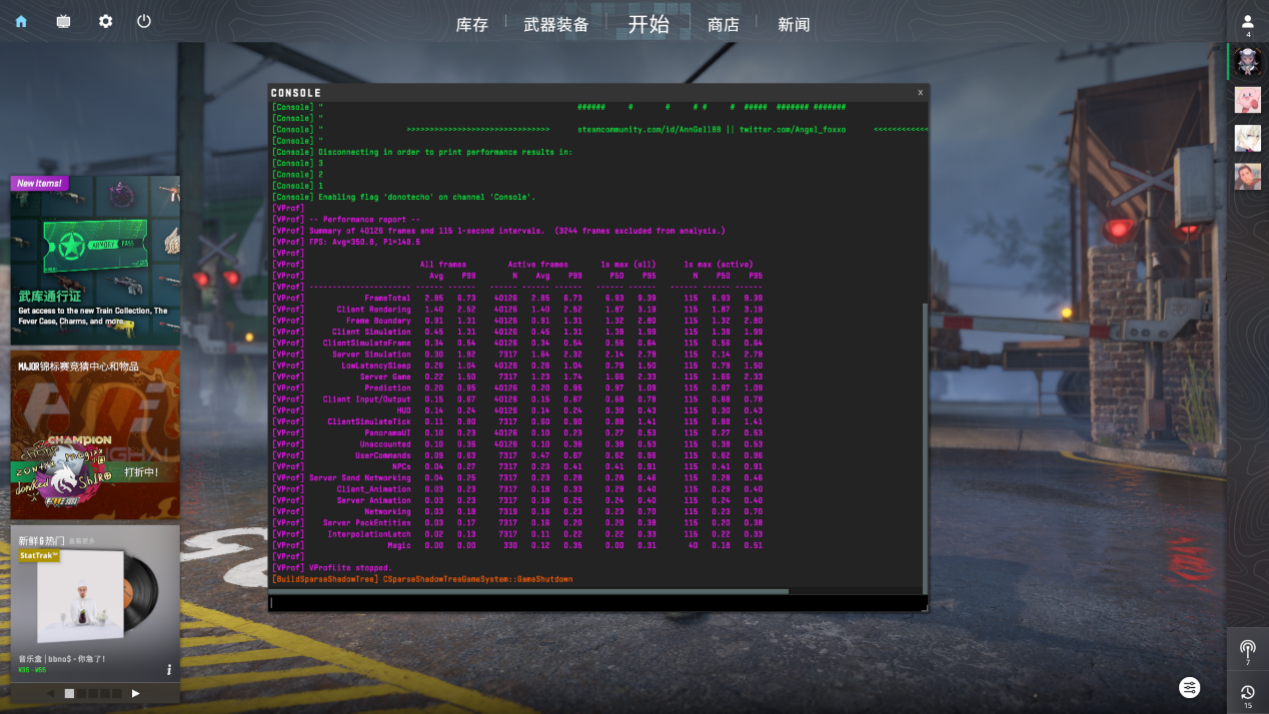Click the round sliders icon over the map background
This screenshot has width=1269, height=714.
(x=1189, y=687)
